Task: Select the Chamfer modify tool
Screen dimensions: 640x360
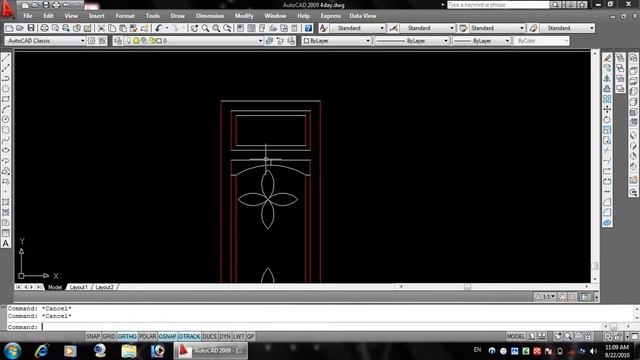Action: [x=607, y=202]
